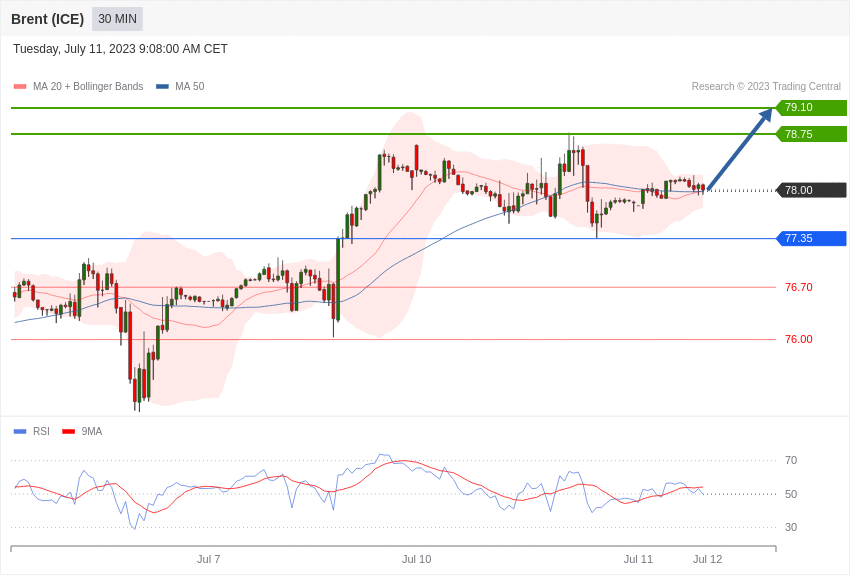
Task: Click the 78.00 current price tag
Action: click(x=812, y=190)
